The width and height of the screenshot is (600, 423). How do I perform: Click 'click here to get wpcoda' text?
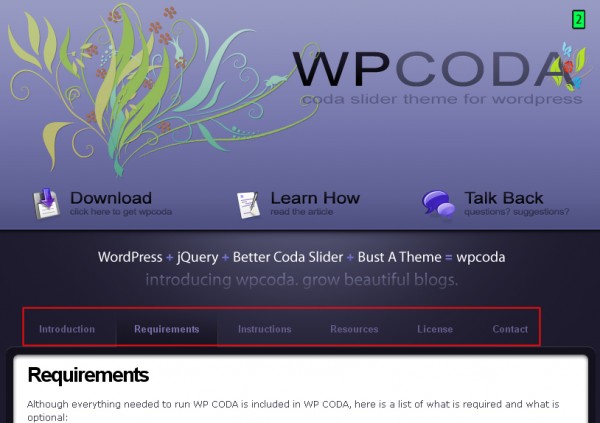pyautogui.click(x=121, y=212)
